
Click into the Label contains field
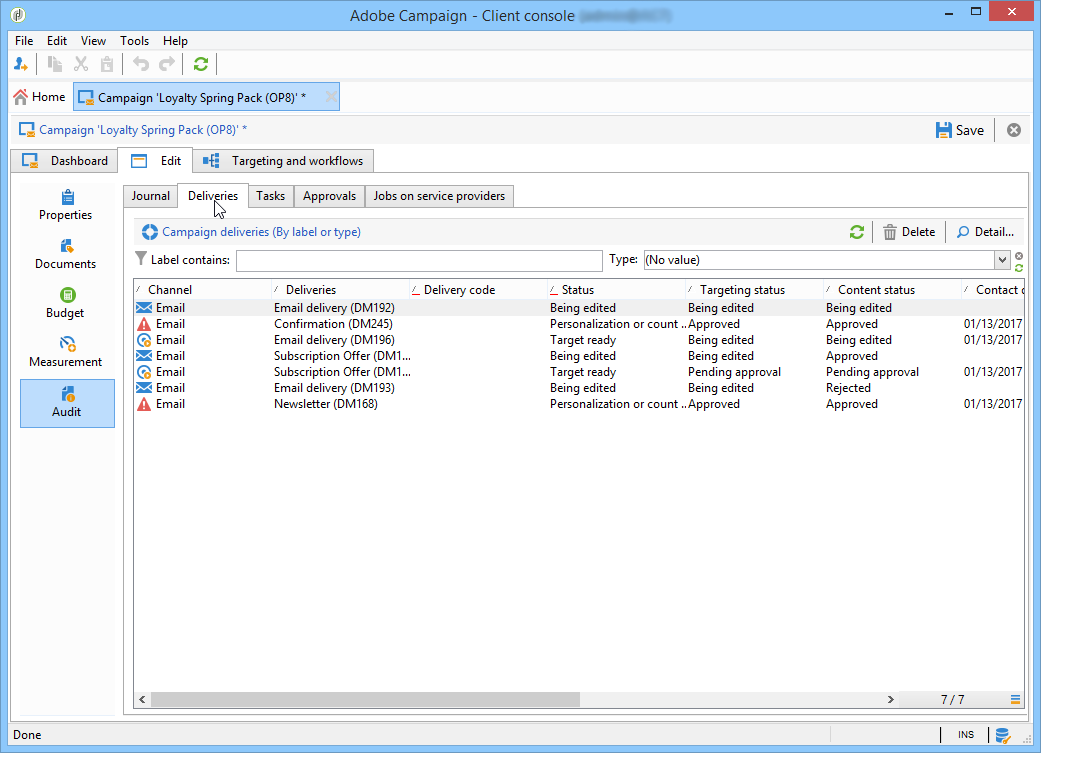tap(419, 261)
